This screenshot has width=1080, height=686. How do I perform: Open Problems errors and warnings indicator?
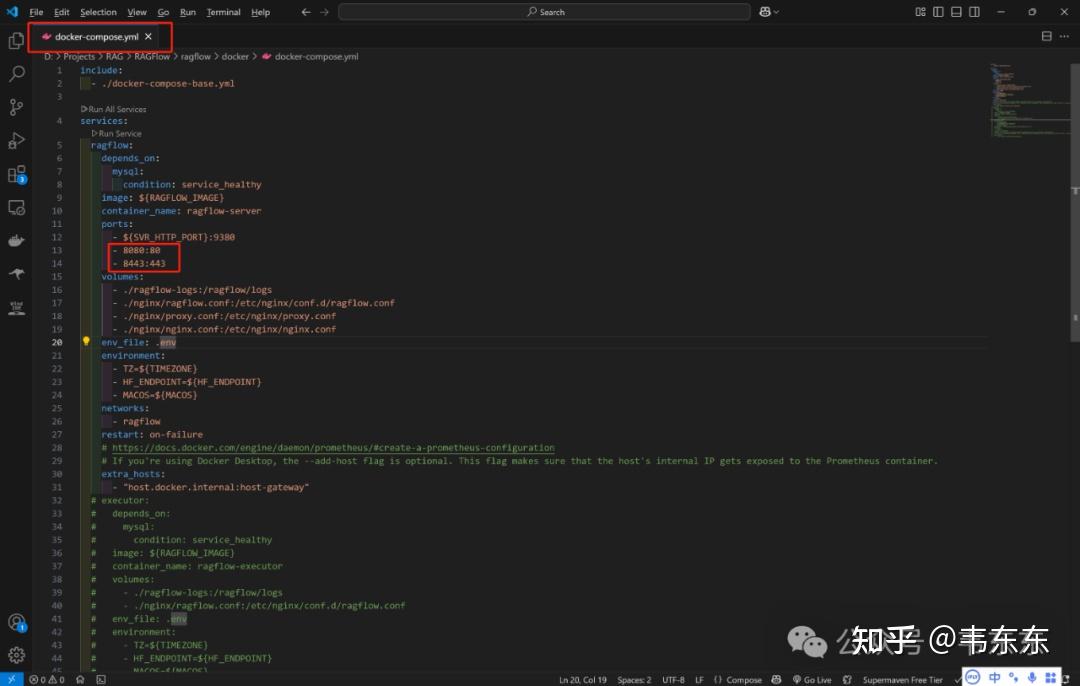point(47,680)
